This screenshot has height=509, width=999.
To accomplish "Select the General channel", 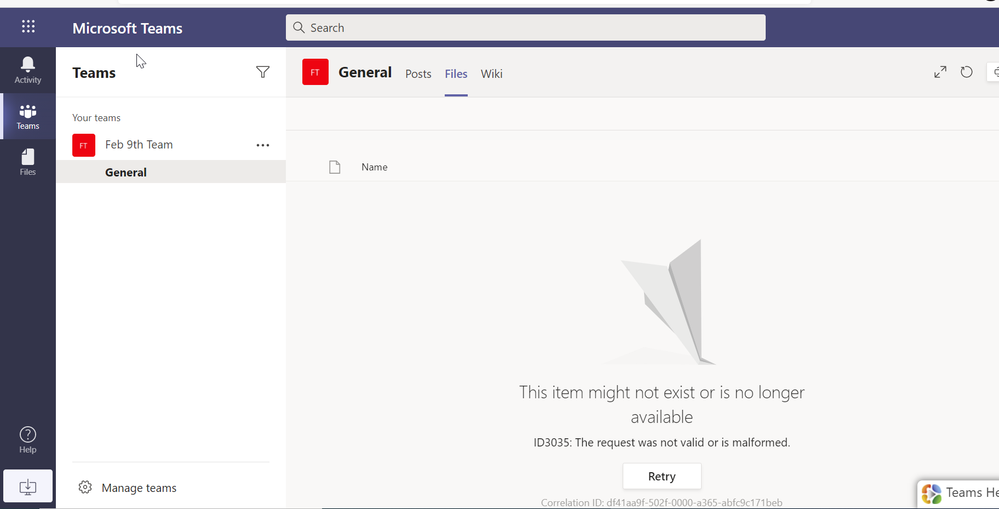I will pos(171,172).
